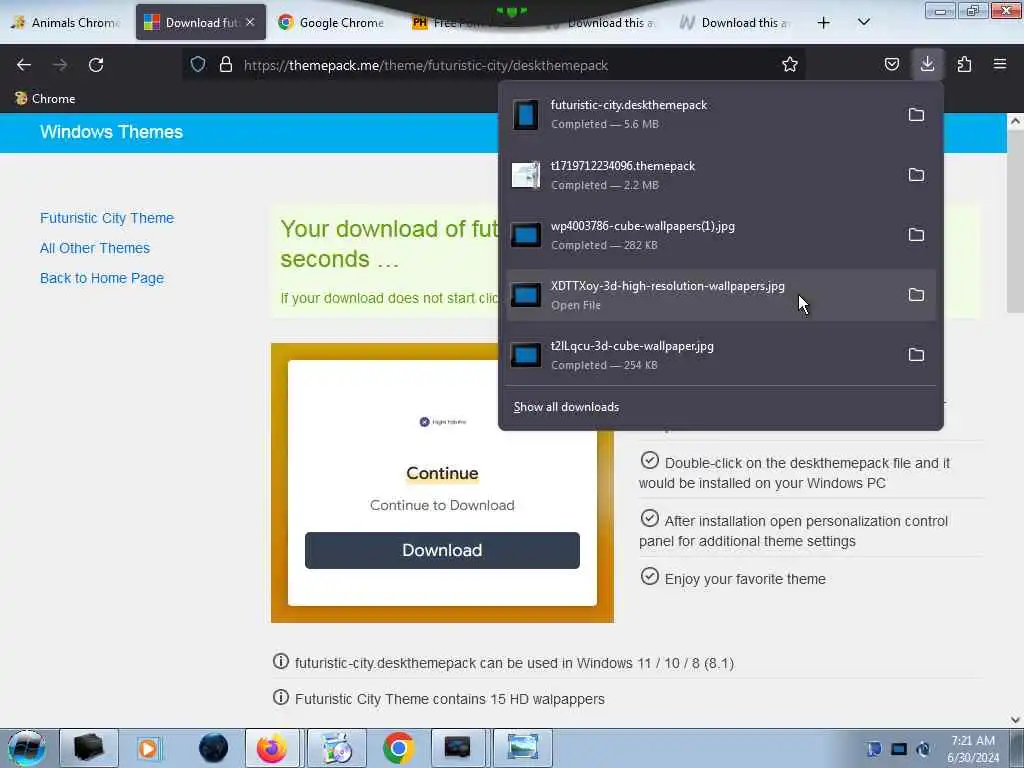Open the landscape picture taskbar application
1024x768 pixels.
522,748
